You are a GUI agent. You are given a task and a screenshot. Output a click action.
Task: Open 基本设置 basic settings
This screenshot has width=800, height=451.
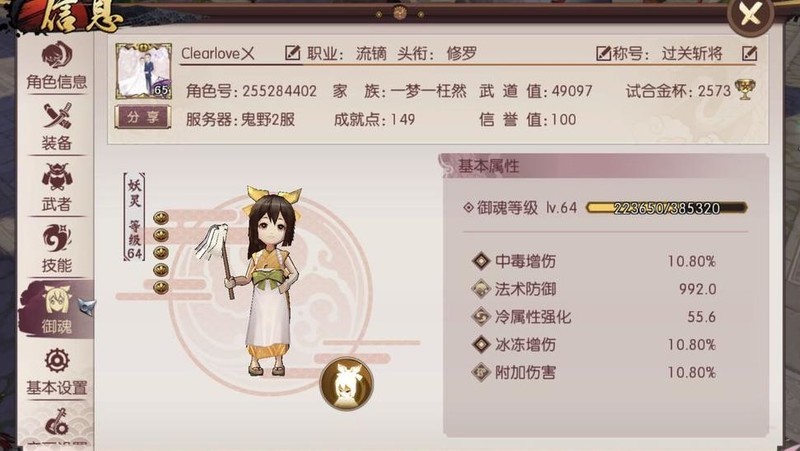click(x=56, y=372)
